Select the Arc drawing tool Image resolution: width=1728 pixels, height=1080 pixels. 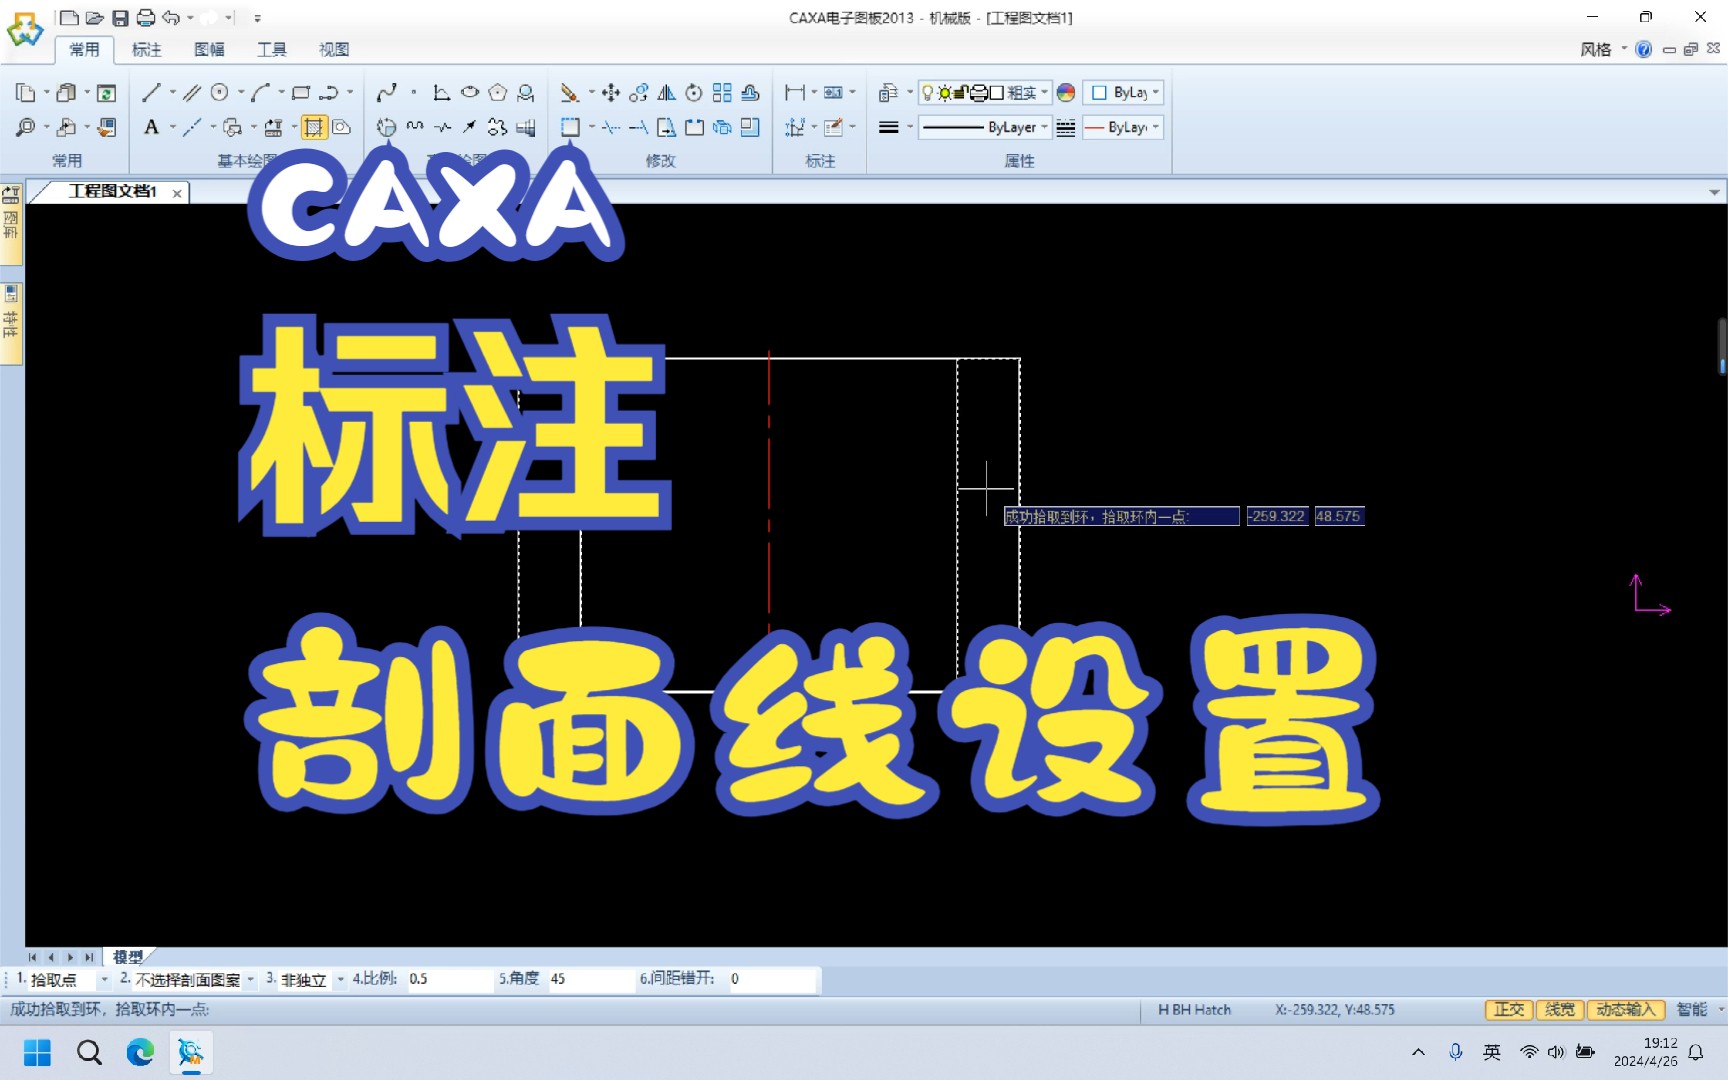coord(260,93)
